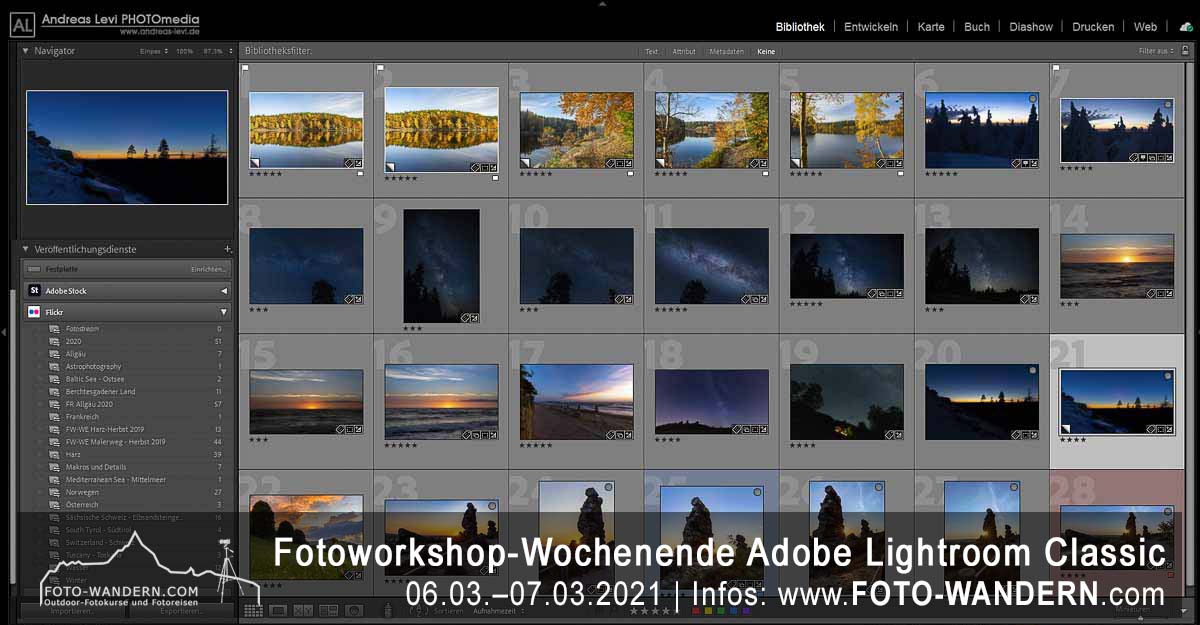Open the Drucken module
Screen dimensions: 1200x625
(x=1093, y=27)
